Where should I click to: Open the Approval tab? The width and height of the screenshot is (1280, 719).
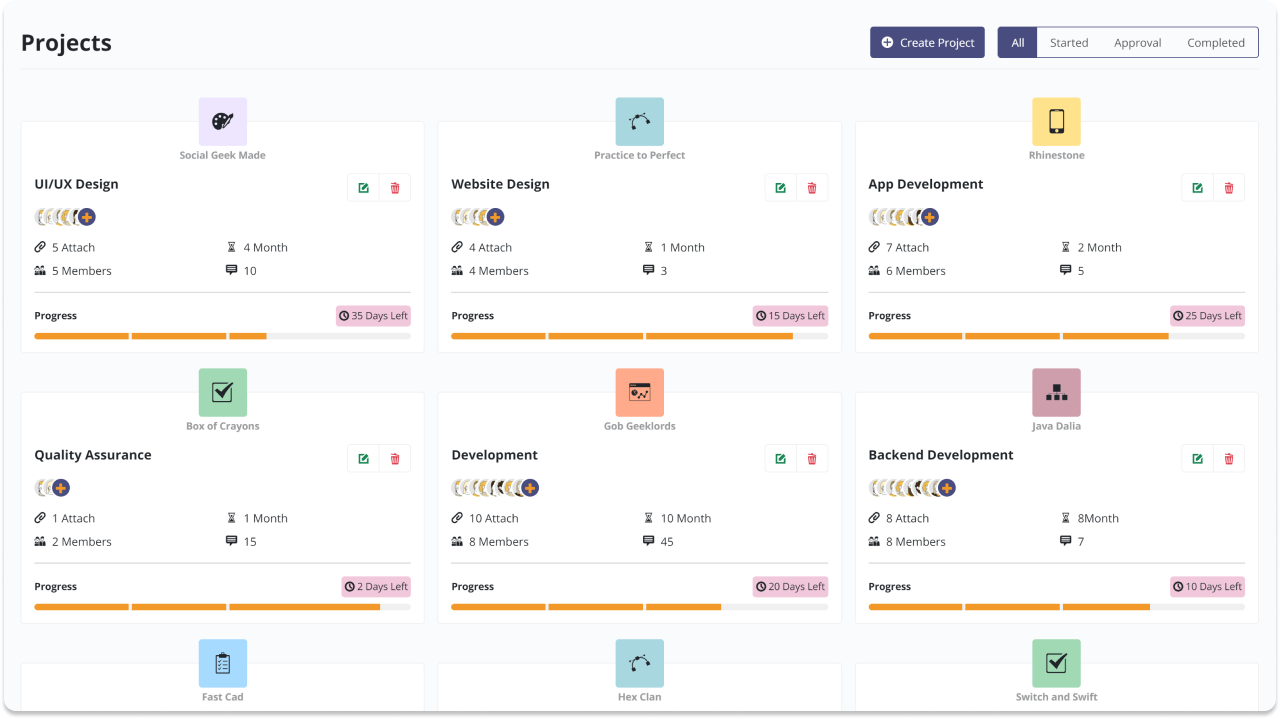[1137, 42]
